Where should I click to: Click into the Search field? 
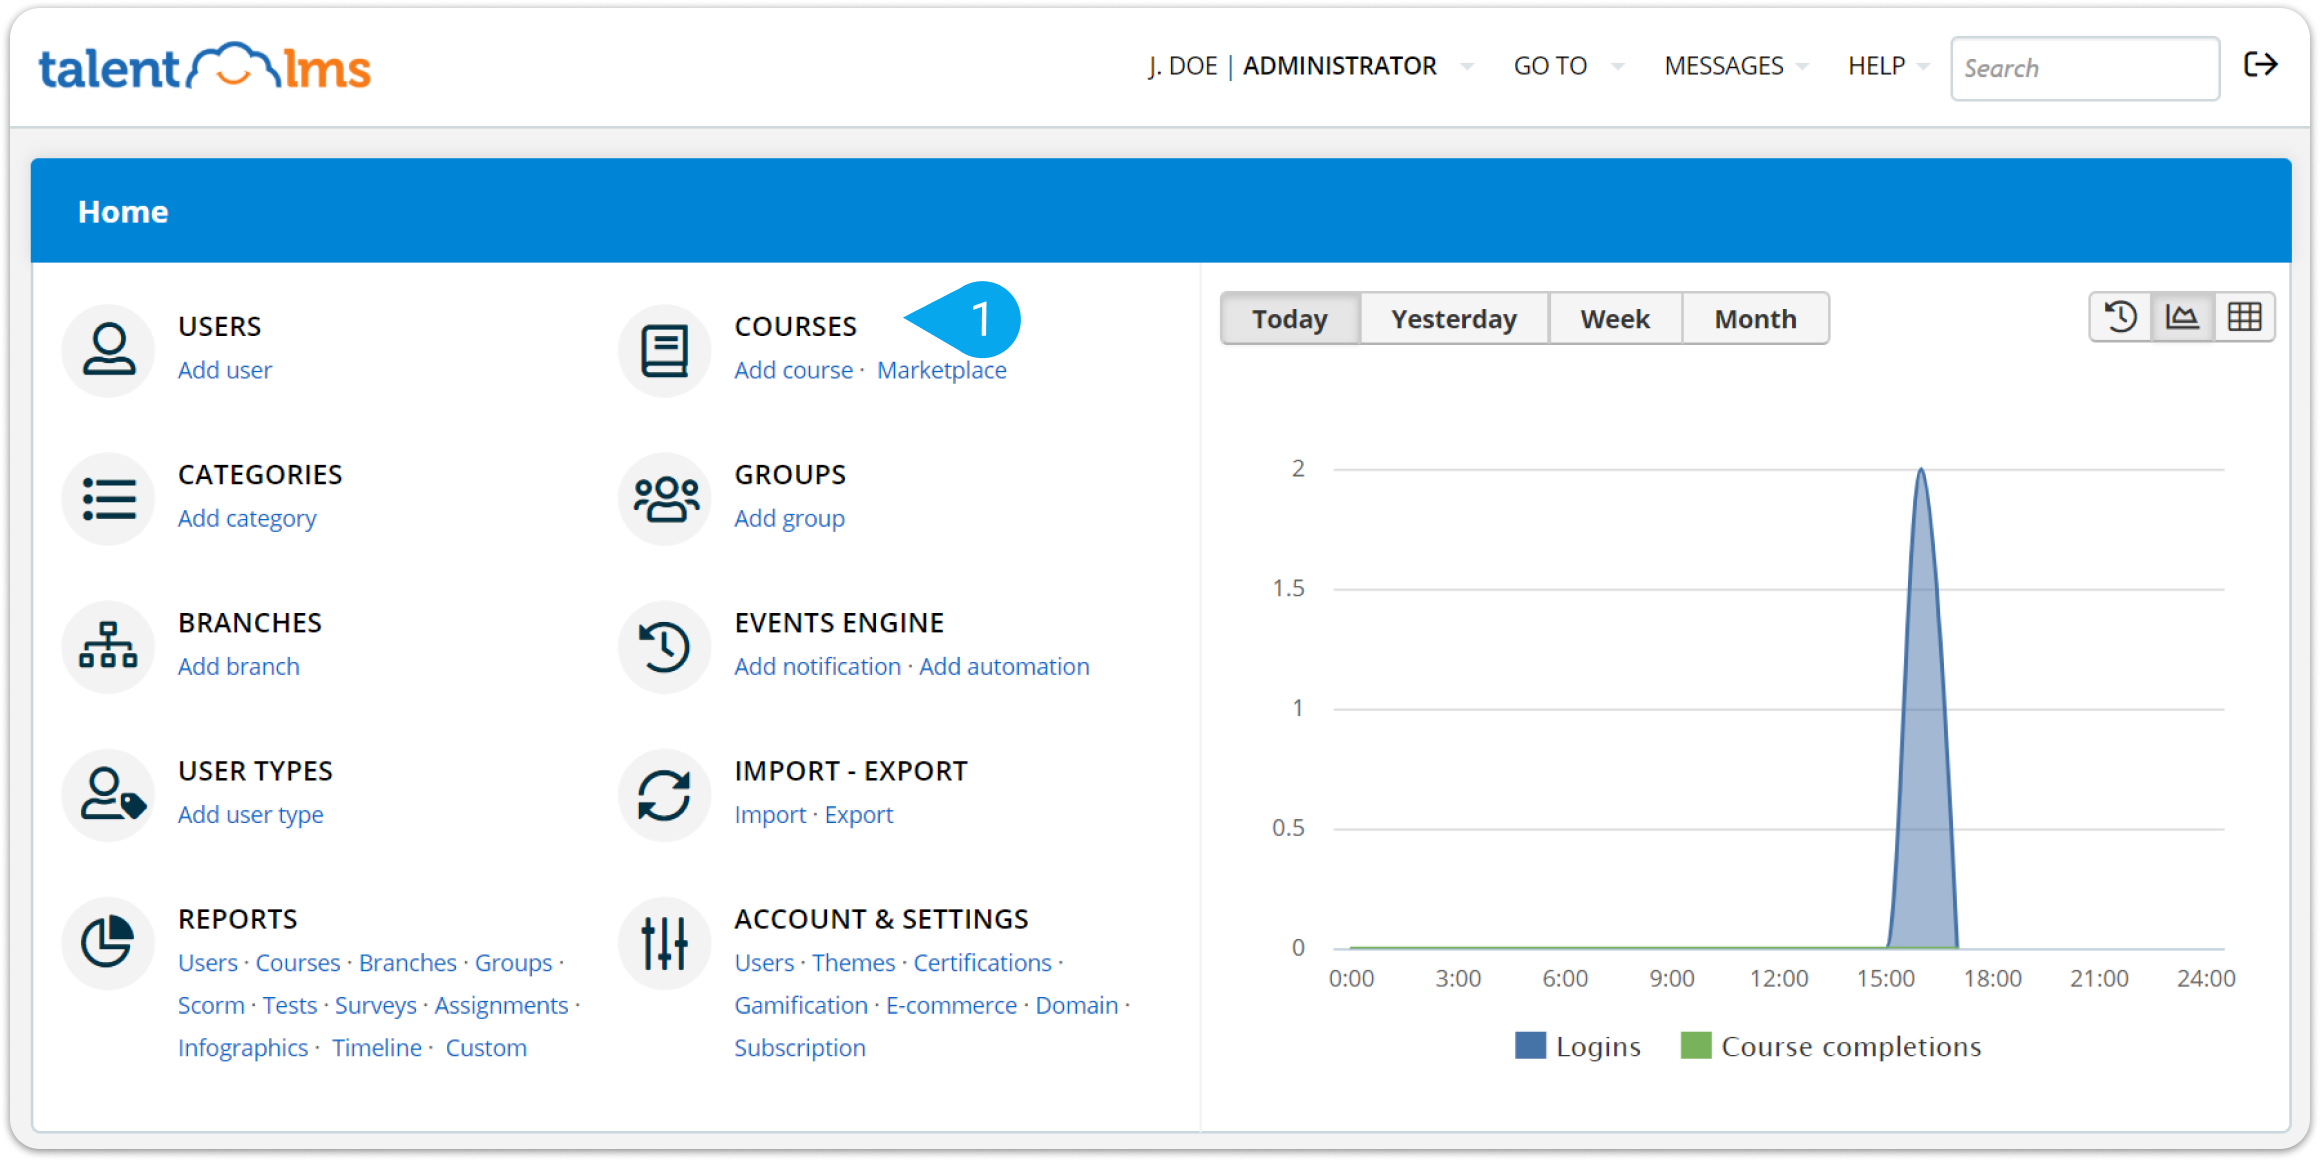click(2085, 68)
